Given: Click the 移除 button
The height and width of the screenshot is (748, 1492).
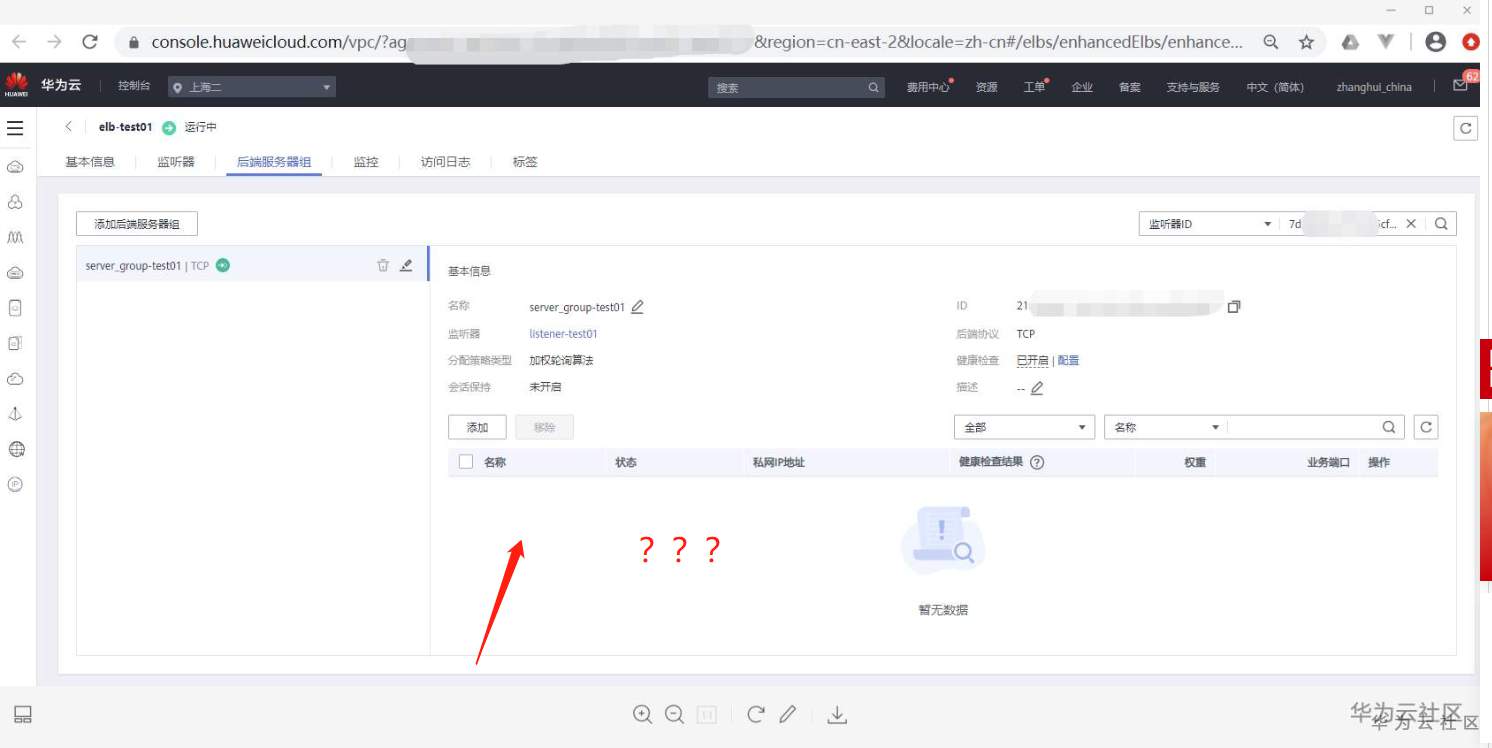Looking at the screenshot, I should click(544, 427).
